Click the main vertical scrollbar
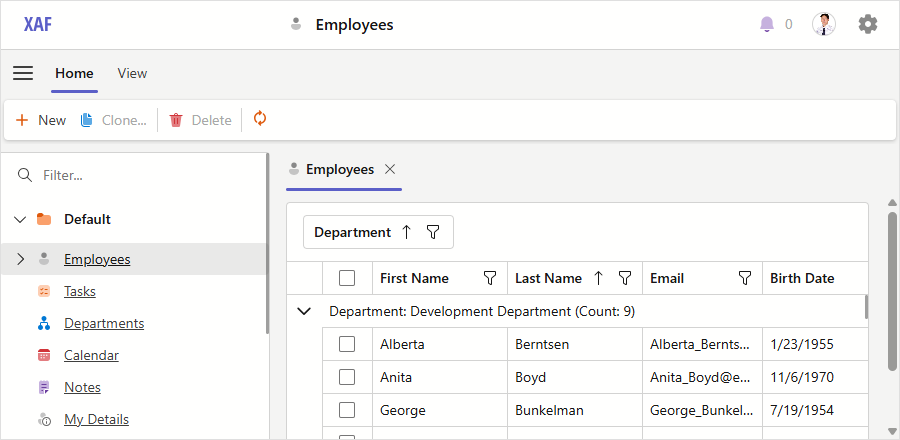Screen dimensions: 900x440 click(892, 290)
